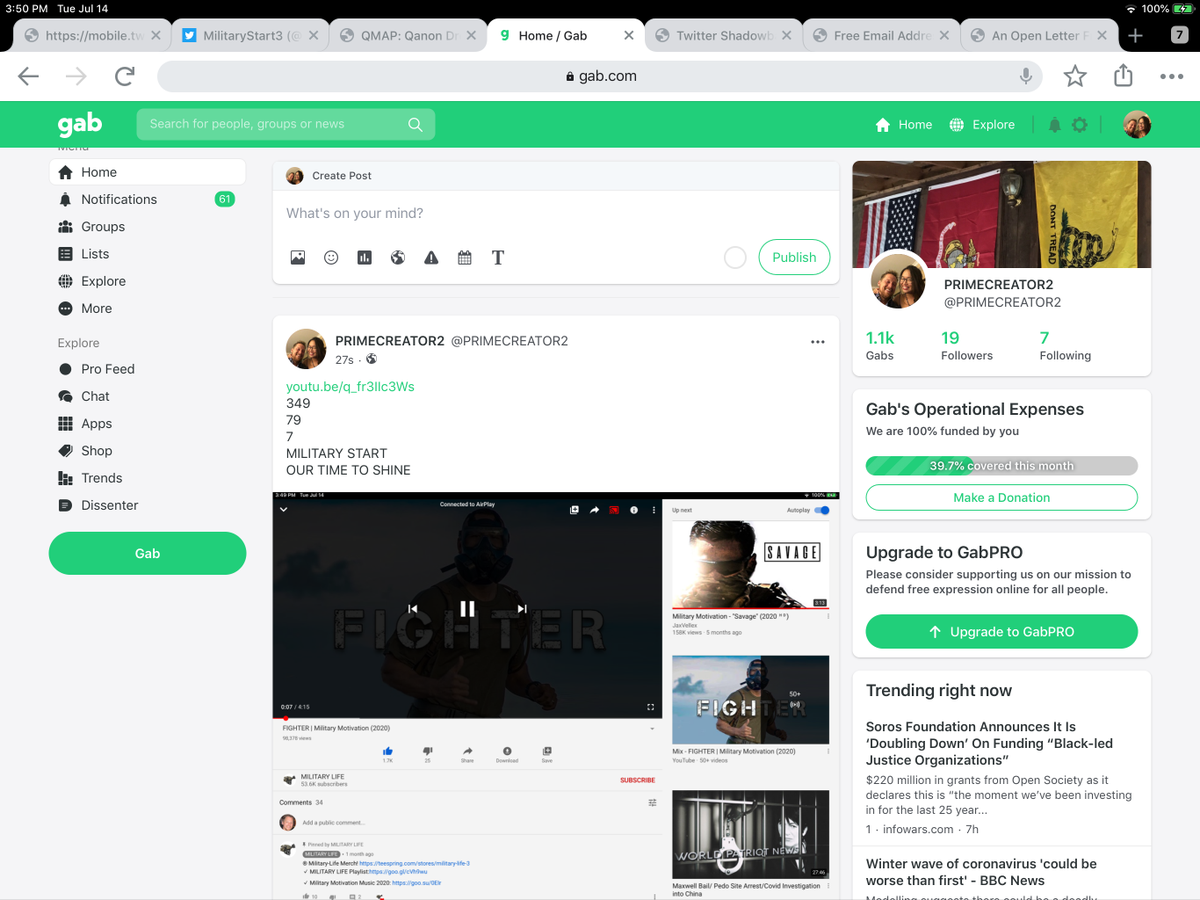This screenshot has width=1200, height=900.
Task: Open Shop from sidebar
Action: tap(147, 451)
